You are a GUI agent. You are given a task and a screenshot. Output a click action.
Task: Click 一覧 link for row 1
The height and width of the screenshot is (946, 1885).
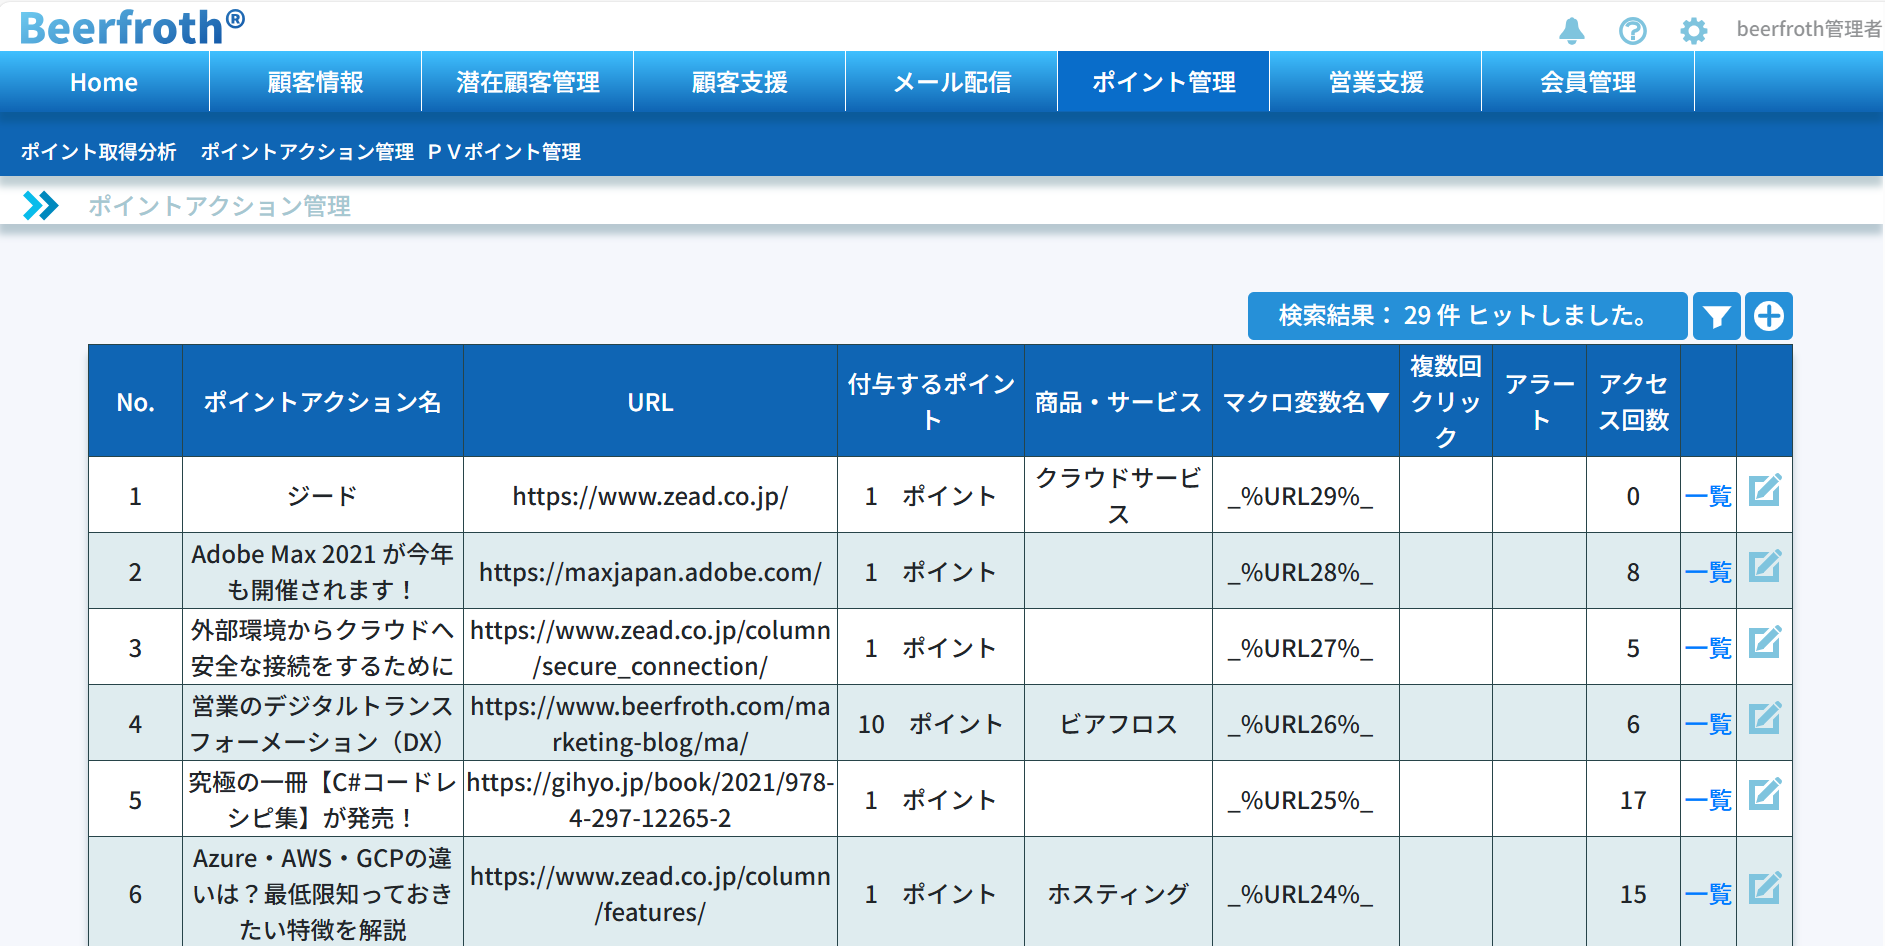tap(1708, 496)
